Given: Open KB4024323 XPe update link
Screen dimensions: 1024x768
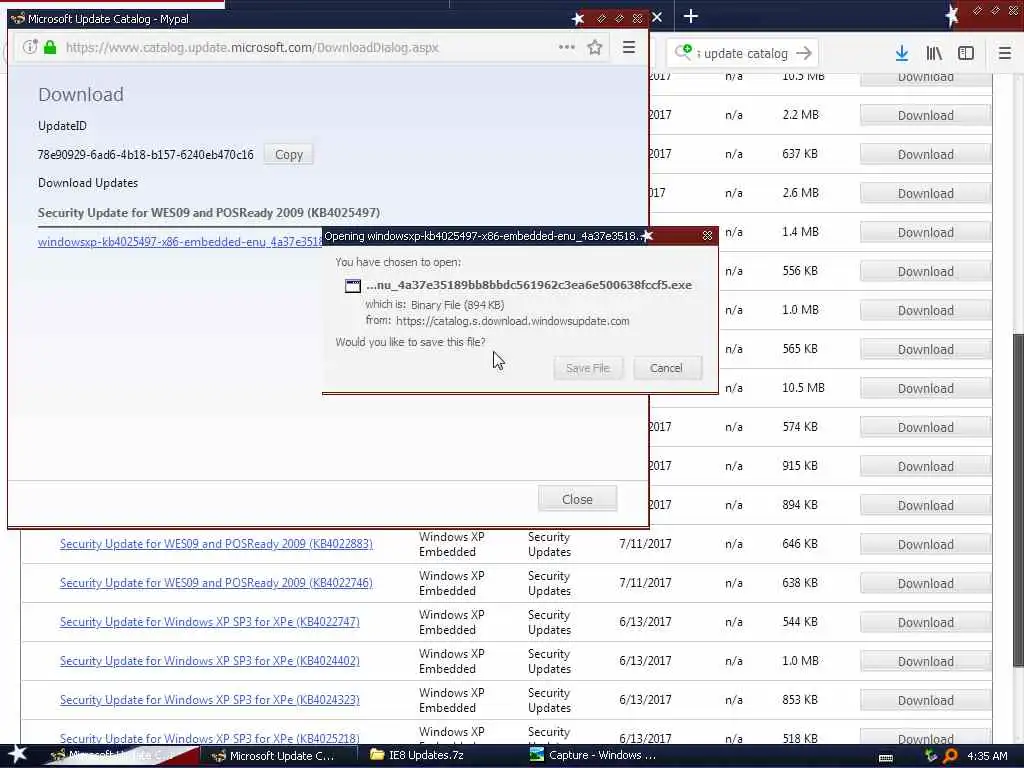Looking at the screenshot, I should 210,700.
